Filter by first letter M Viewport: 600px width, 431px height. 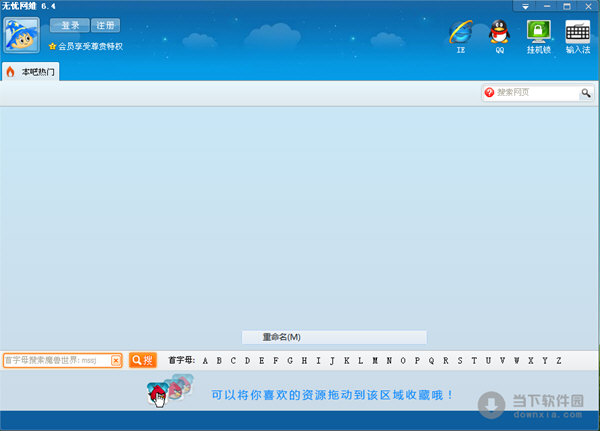point(374,360)
